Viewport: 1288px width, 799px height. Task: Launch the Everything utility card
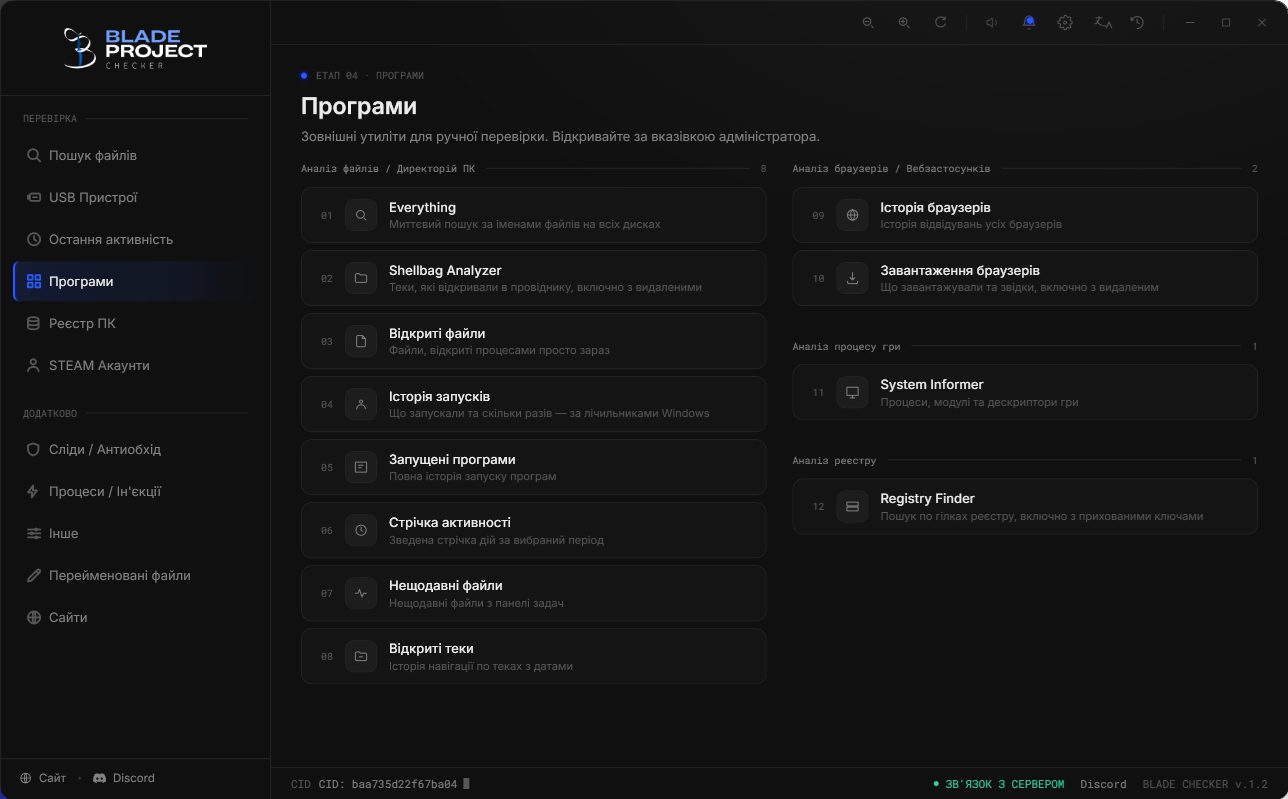click(x=534, y=215)
